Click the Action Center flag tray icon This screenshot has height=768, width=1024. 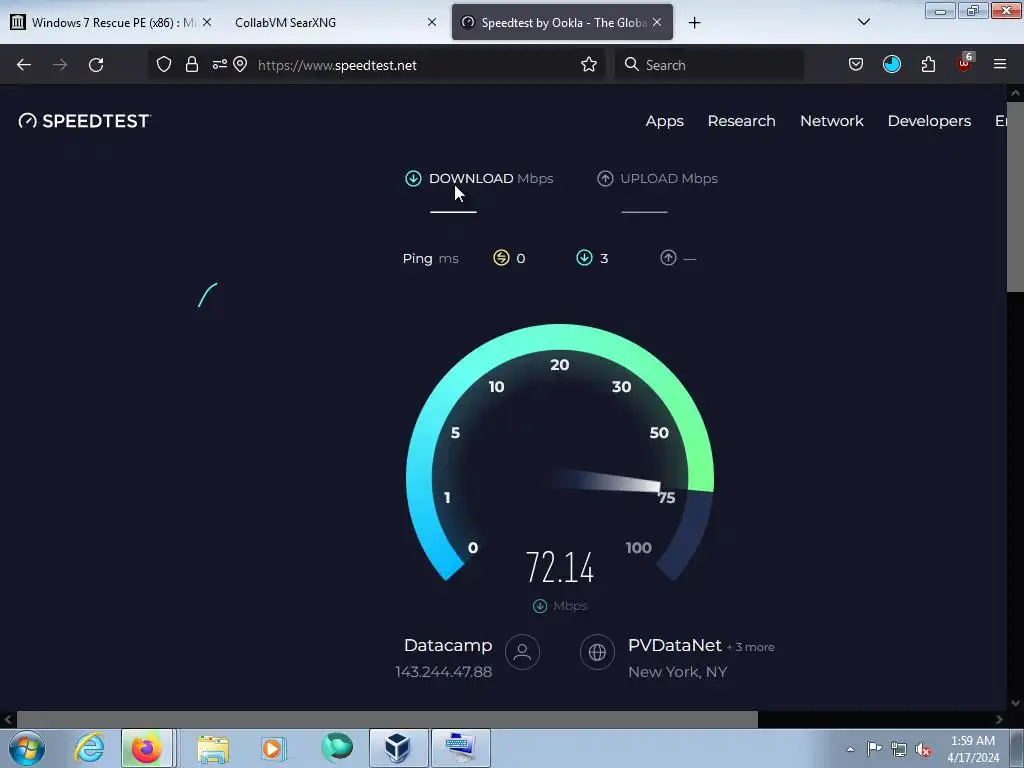874,749
